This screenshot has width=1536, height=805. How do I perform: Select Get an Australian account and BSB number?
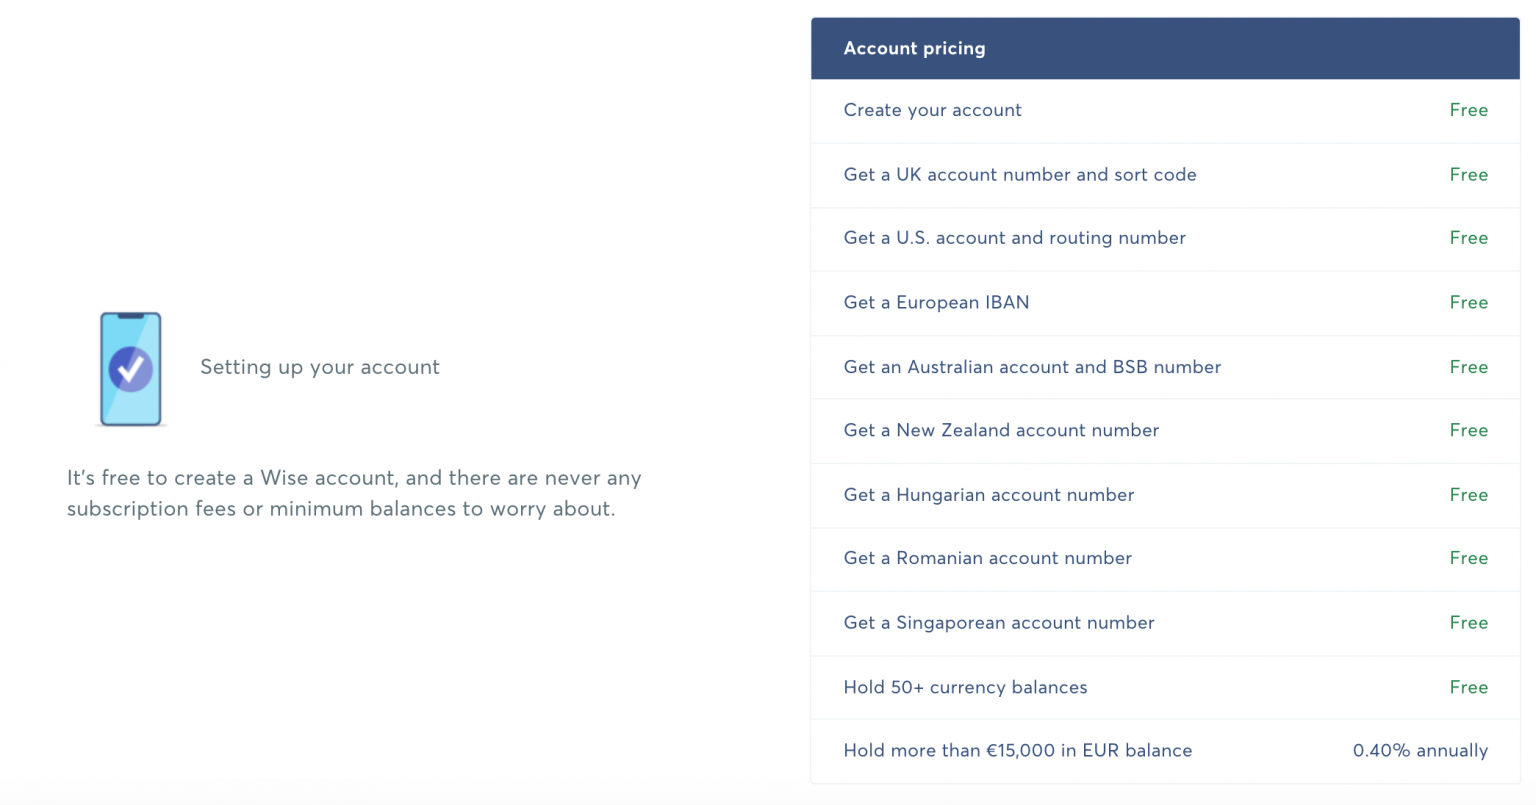[x=1165, y=367]
